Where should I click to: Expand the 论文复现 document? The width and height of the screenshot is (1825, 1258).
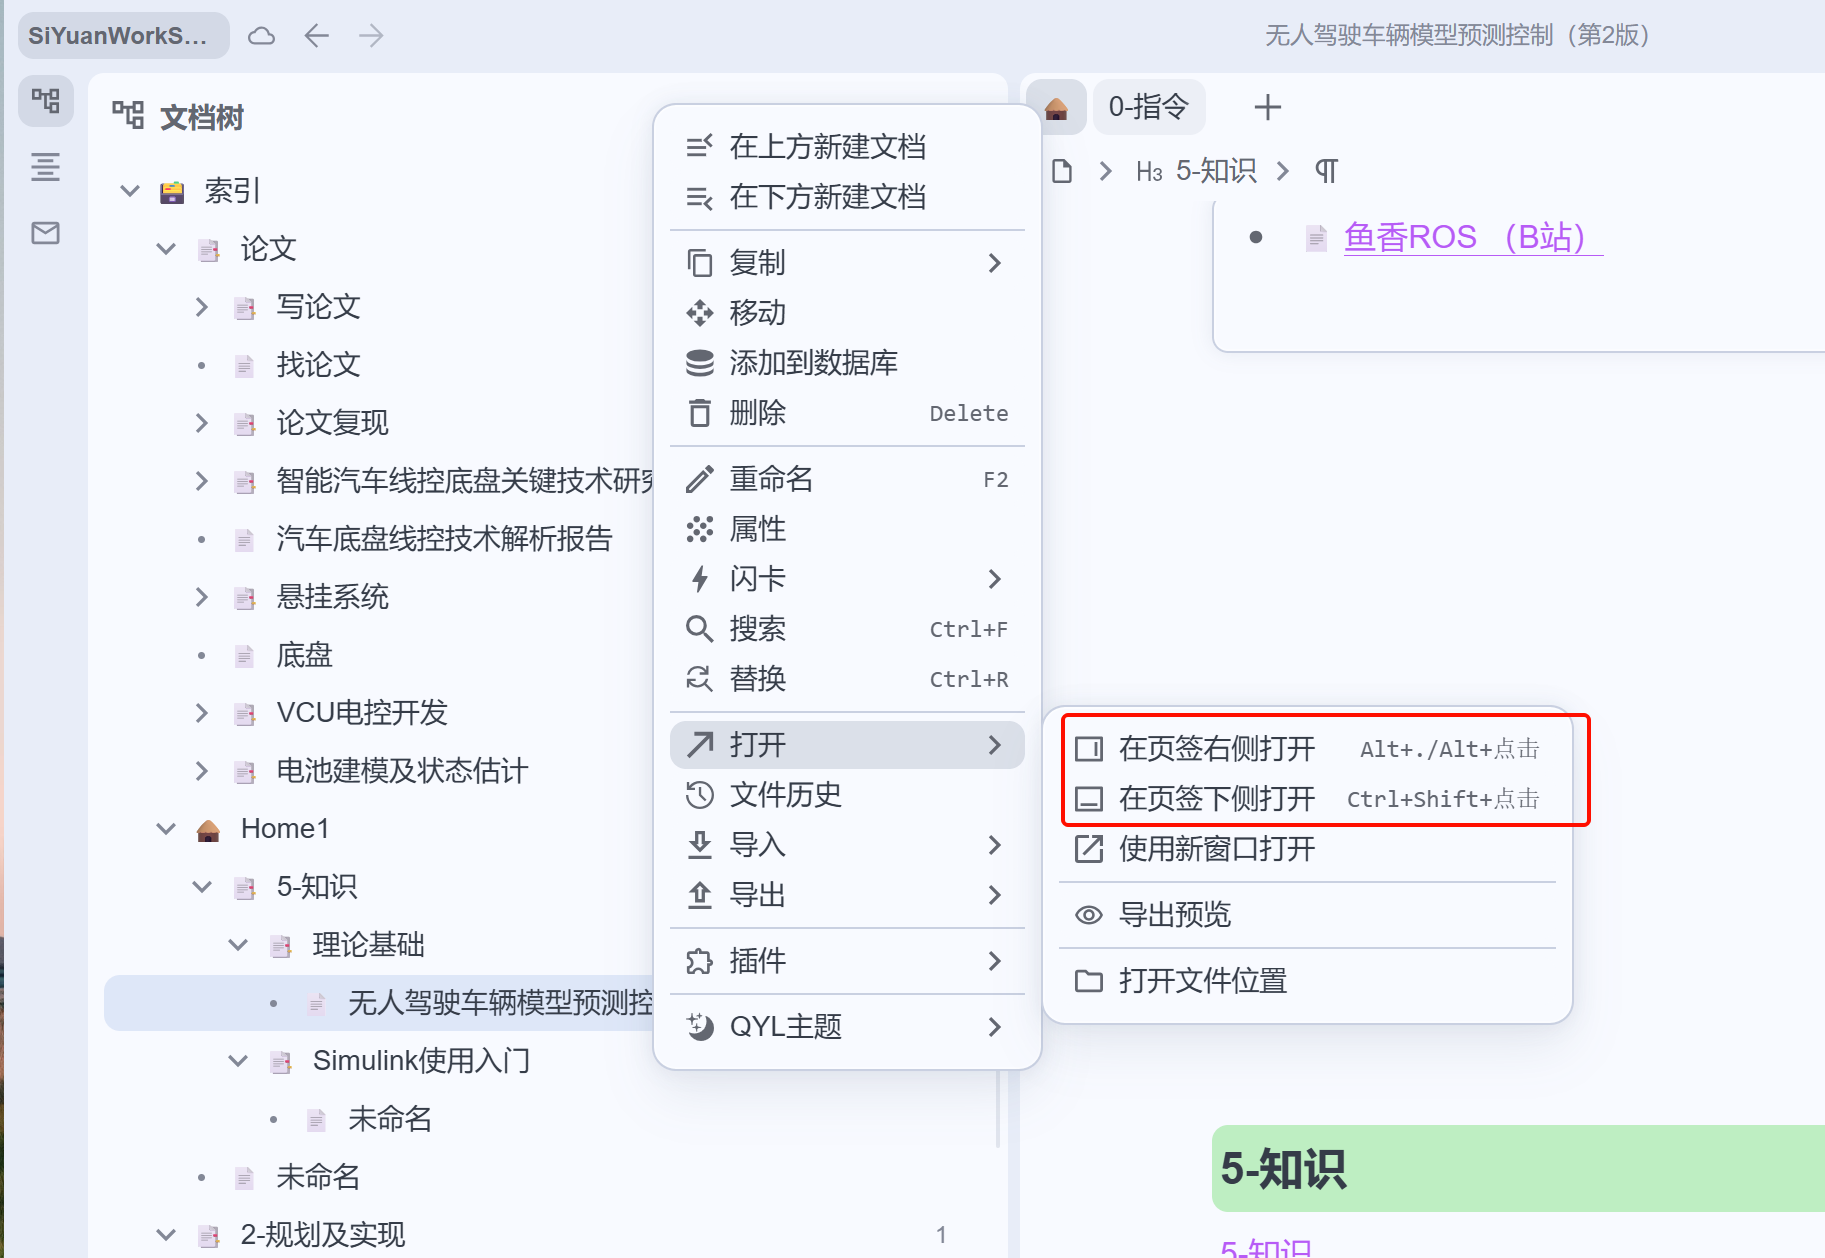click(202, 423)
